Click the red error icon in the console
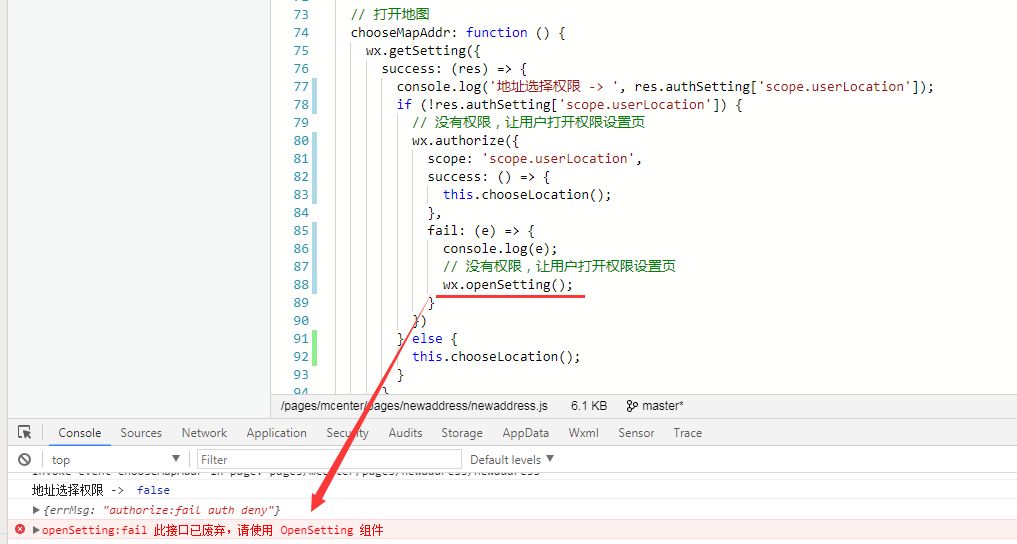This screenshot has width=1017, height=544. point(20,529)
